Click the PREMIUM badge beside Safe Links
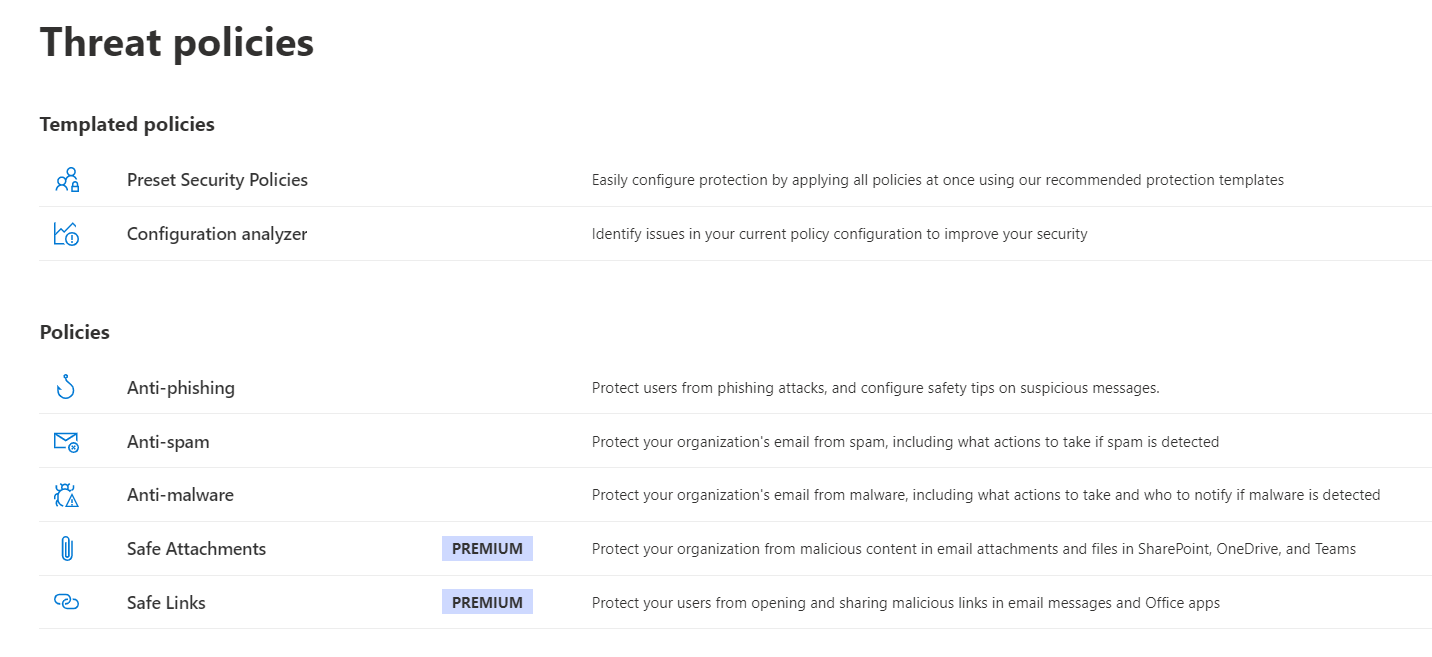This screenshot has width=1432, height=657. tap(487, 603)
